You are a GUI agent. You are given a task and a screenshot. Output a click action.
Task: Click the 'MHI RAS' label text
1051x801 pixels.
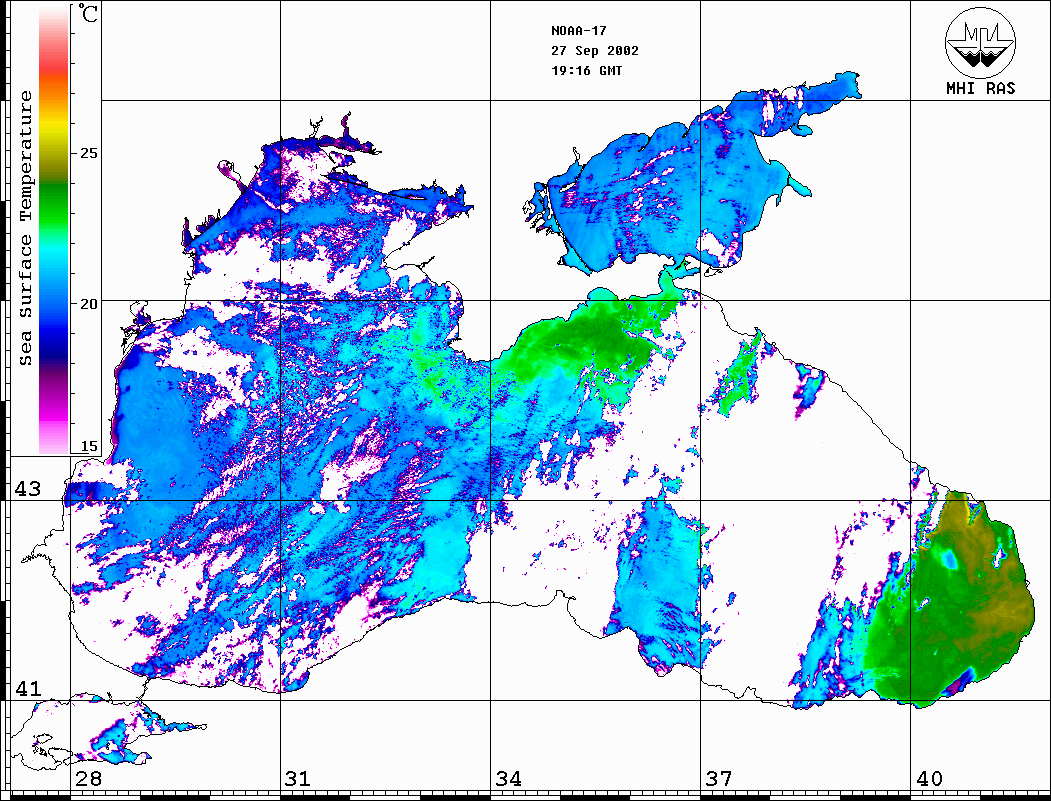click(981, 88)
